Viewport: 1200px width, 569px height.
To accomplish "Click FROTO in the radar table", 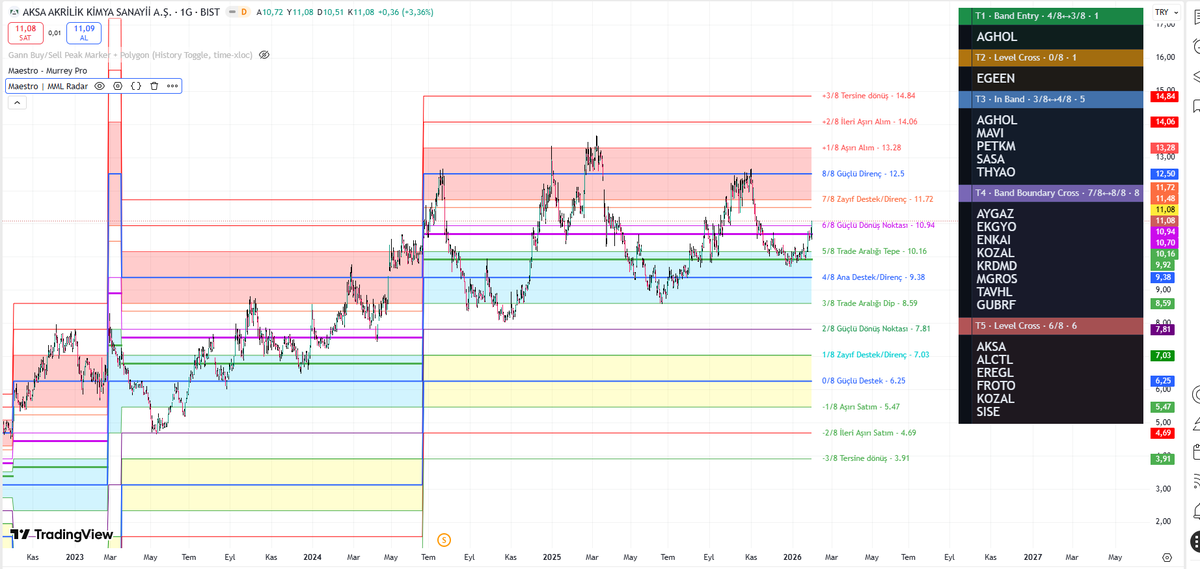I will tap(996, 386).
